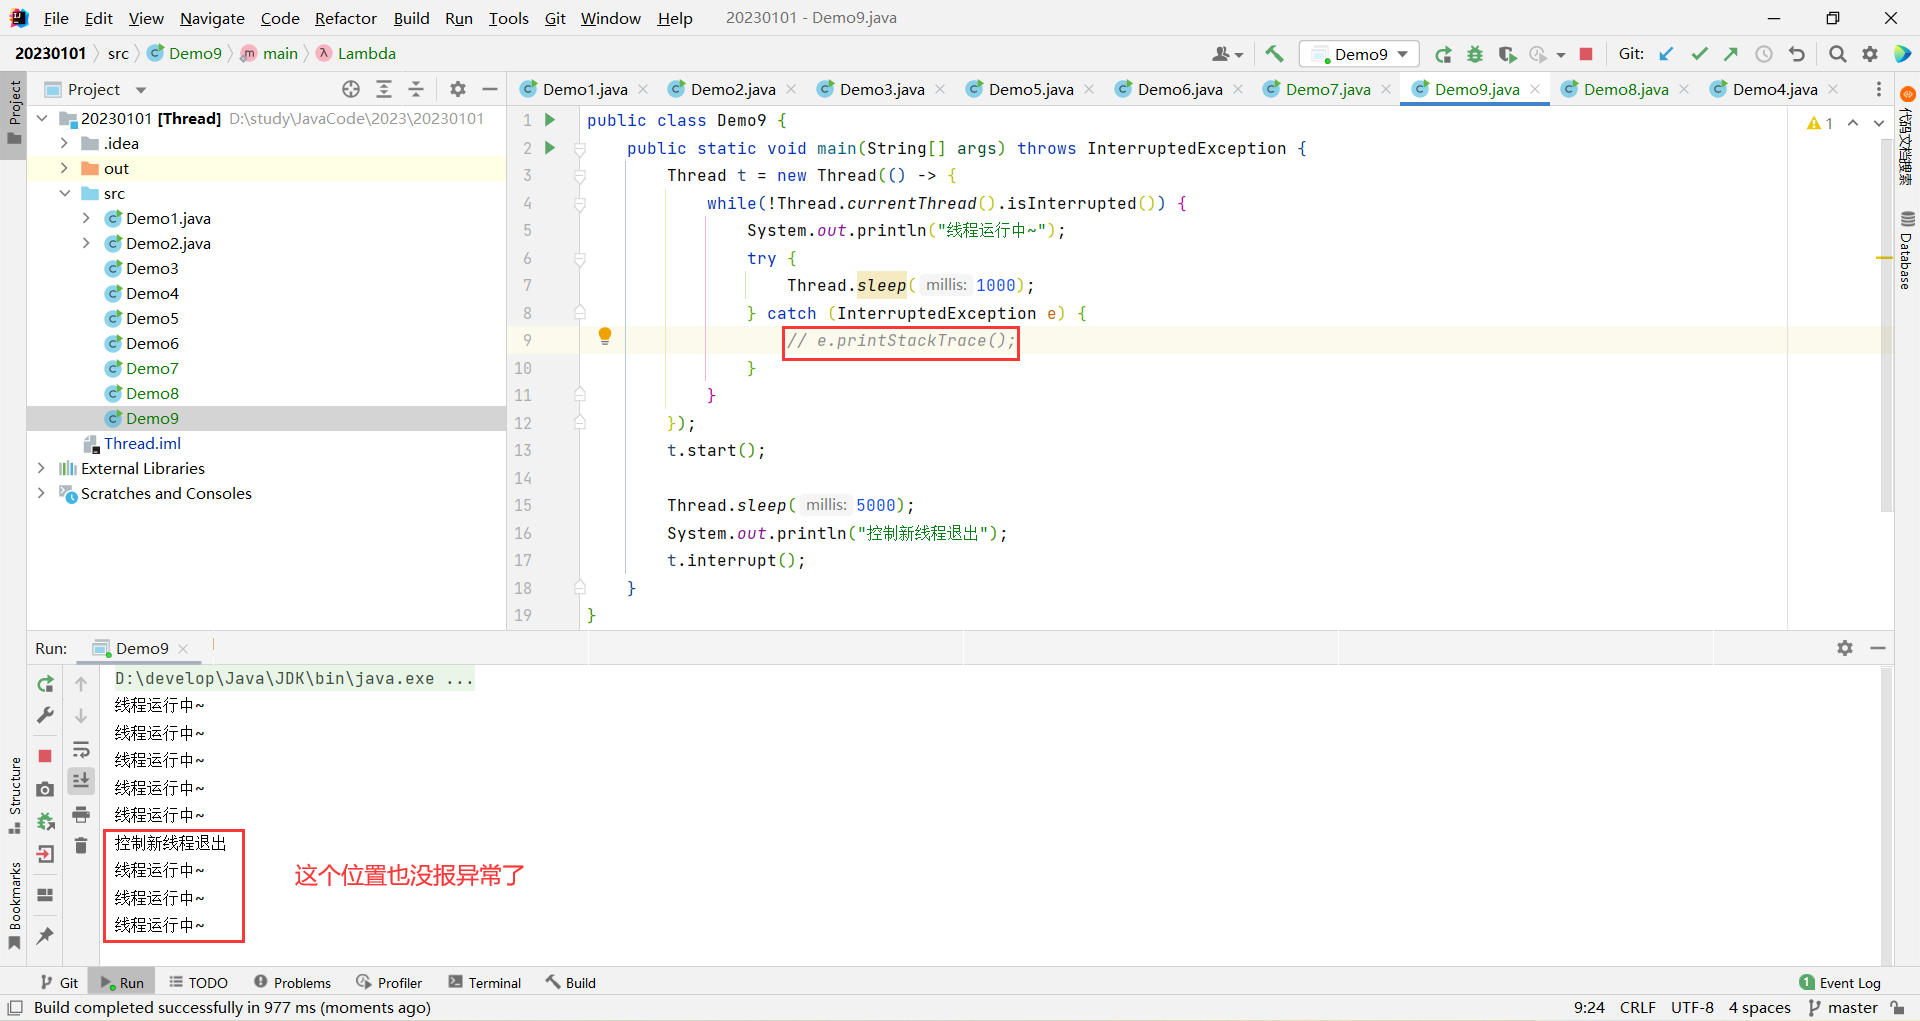Select Demo8 in project tree
The height and width of the screenshot is (1021, 1920).
(x=152, y=393)
